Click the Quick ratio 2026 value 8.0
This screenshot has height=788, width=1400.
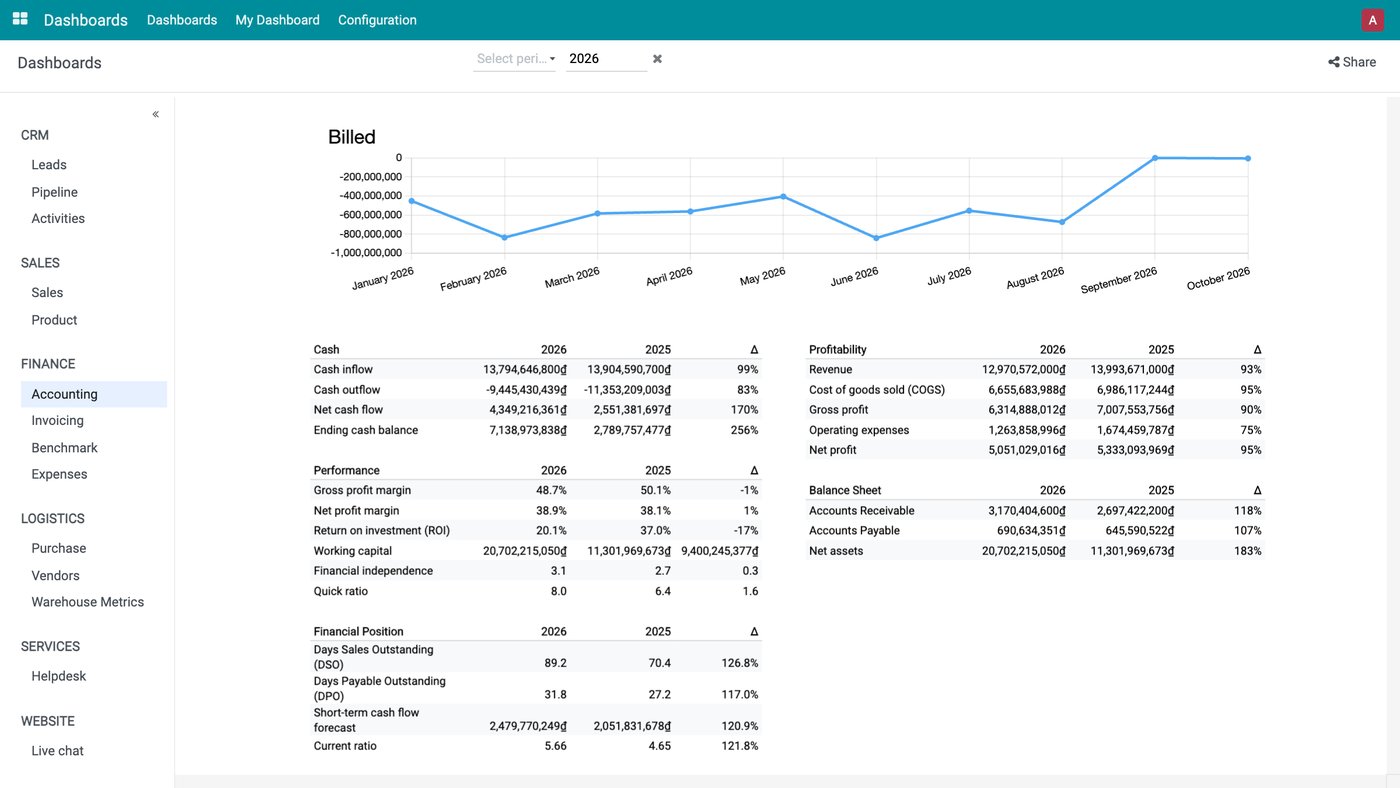pyautogui.click(x=558, y=591)
